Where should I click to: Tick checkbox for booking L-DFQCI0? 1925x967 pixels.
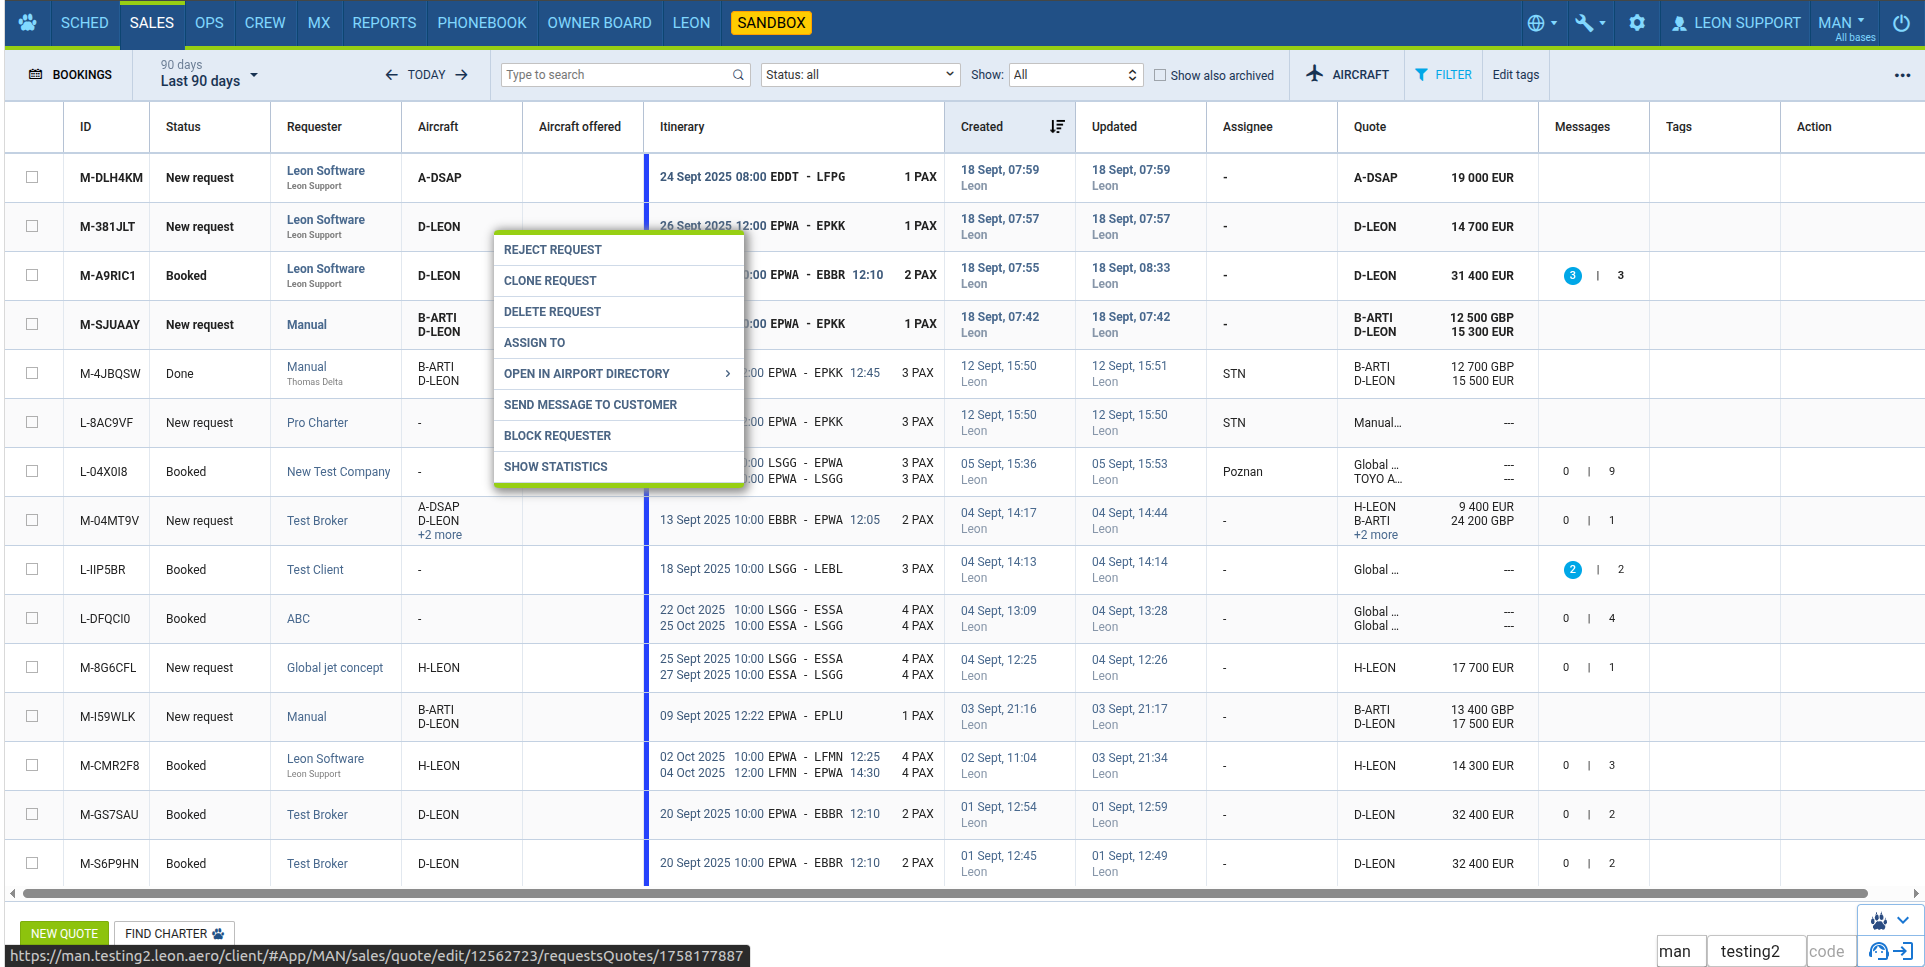coord(32,618)
